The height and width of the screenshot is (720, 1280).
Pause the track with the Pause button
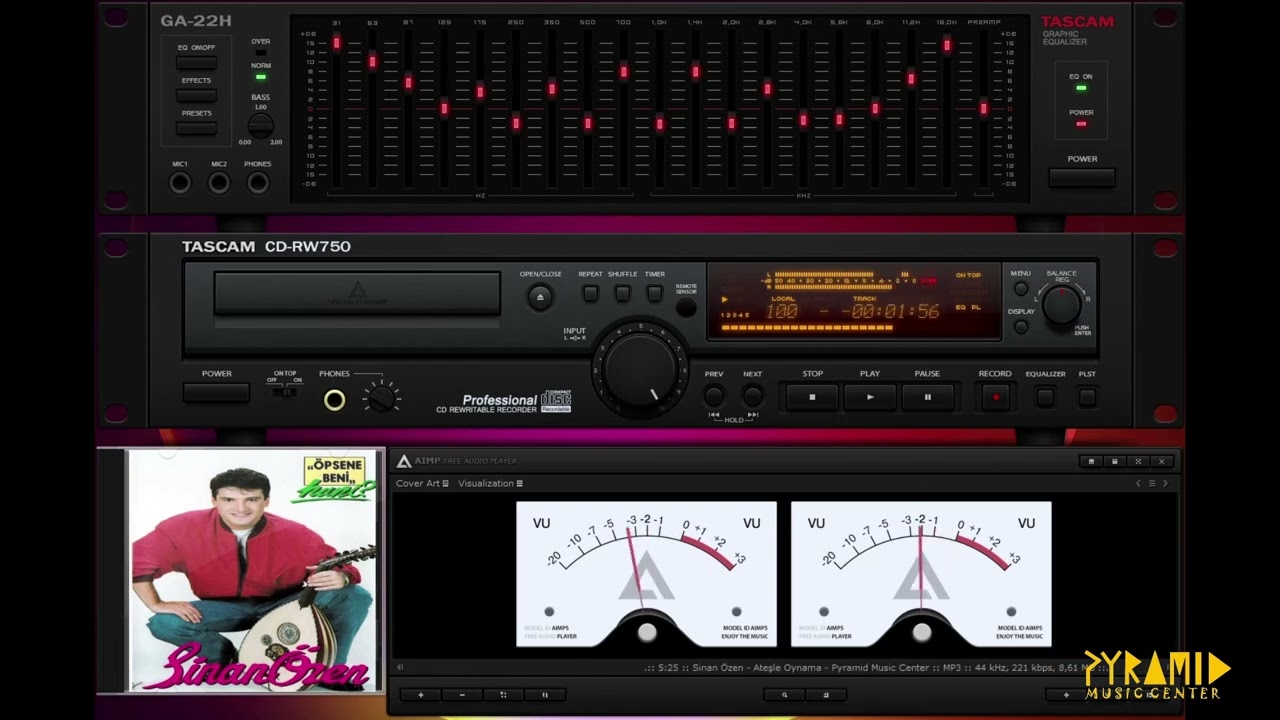coord(927,397)
